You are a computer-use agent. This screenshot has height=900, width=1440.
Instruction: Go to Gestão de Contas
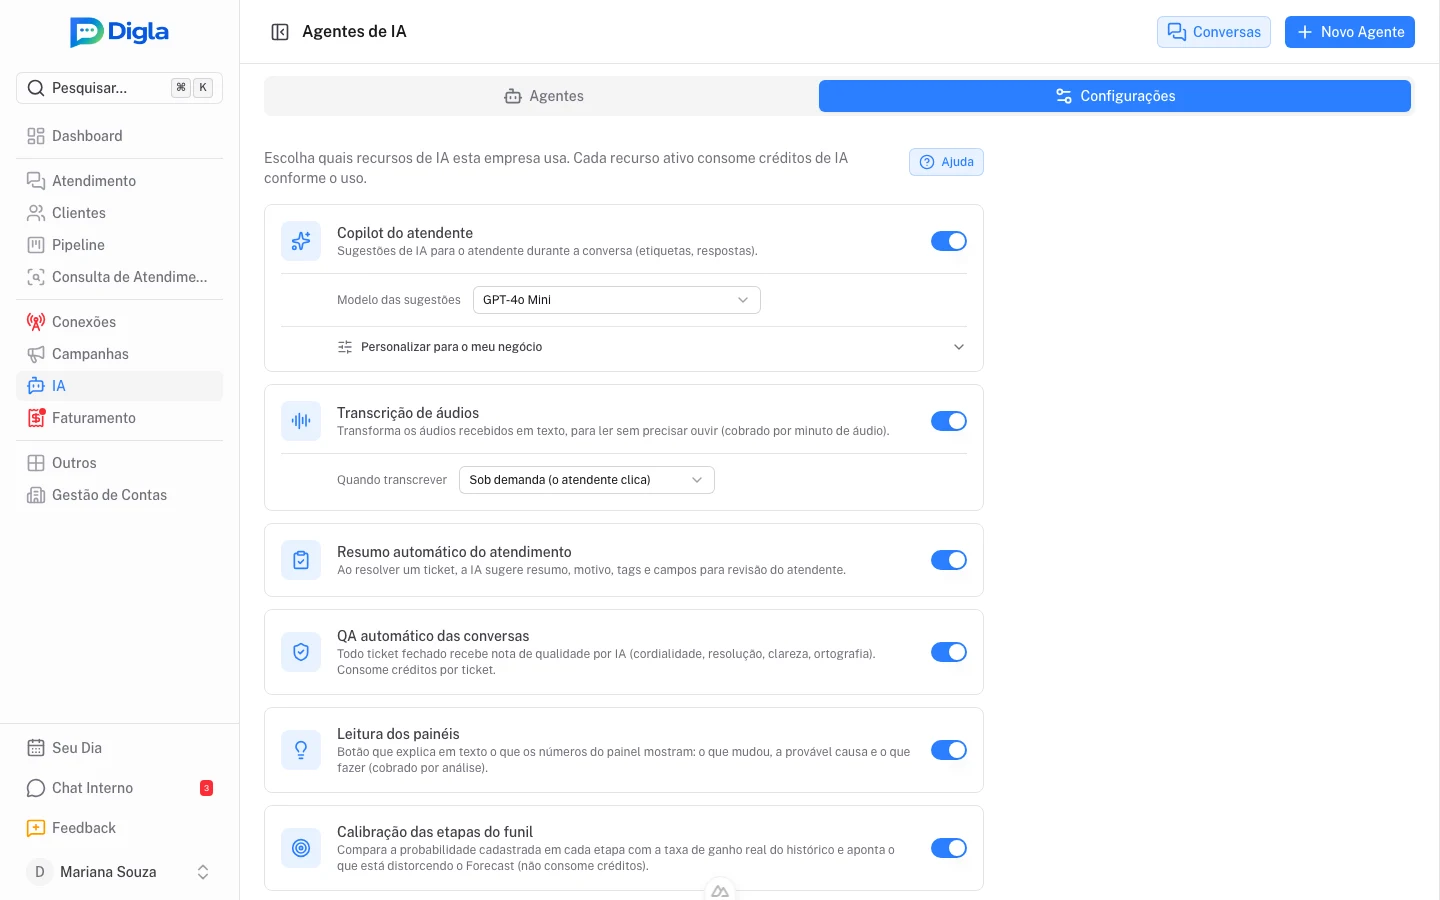[x=119, y=495]
